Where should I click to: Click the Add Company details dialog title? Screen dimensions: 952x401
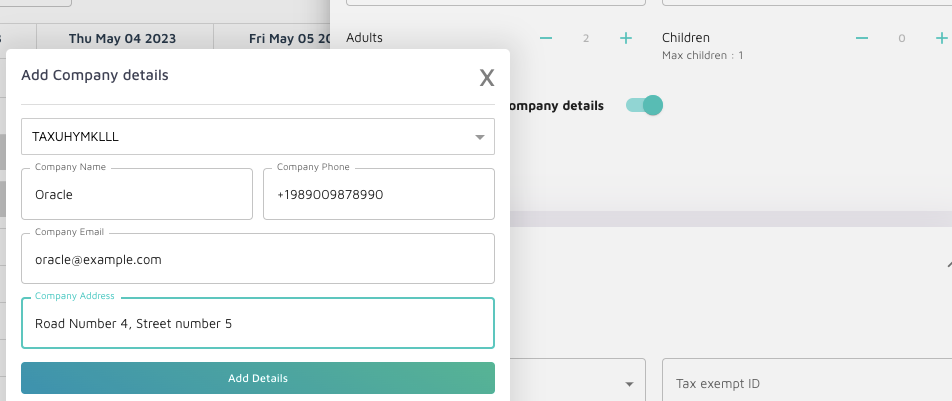point(95,75)
